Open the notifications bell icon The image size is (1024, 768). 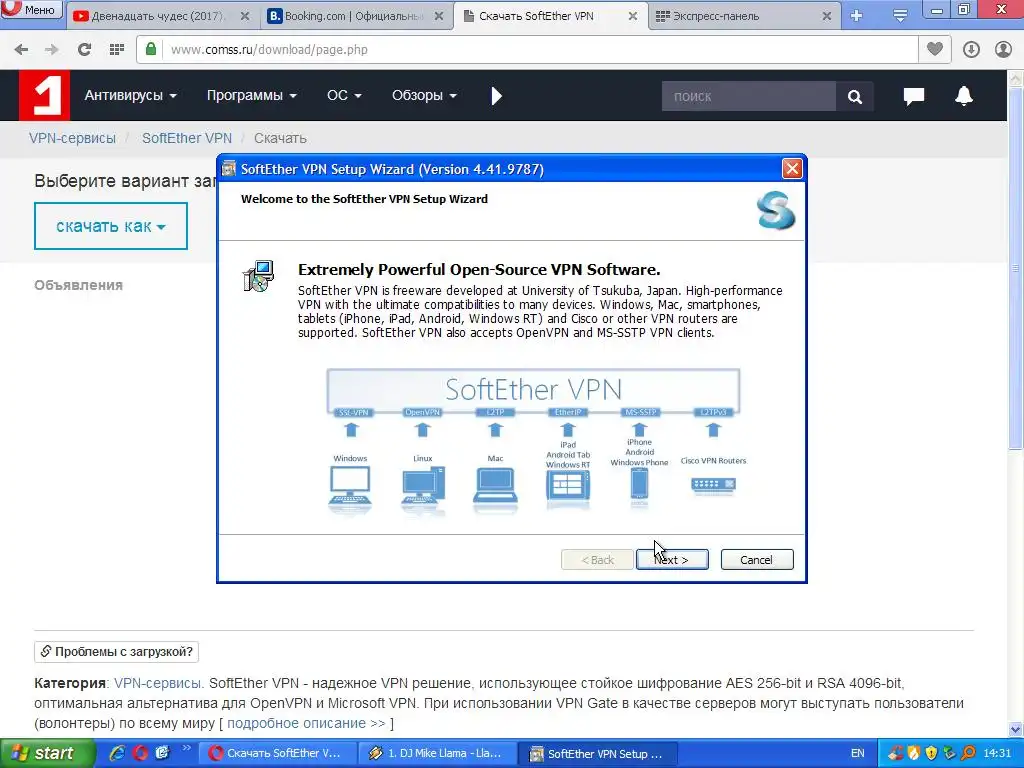964,96
